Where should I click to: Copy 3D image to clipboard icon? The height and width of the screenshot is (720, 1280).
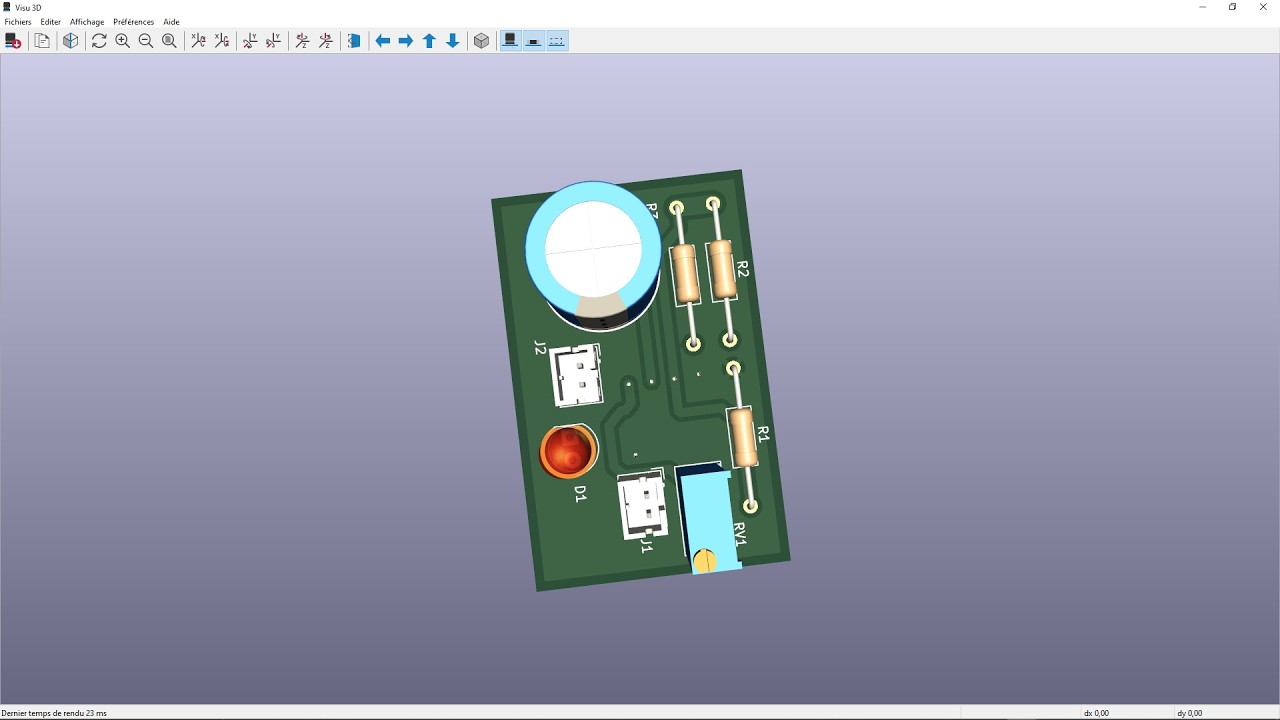click(42, 41)
